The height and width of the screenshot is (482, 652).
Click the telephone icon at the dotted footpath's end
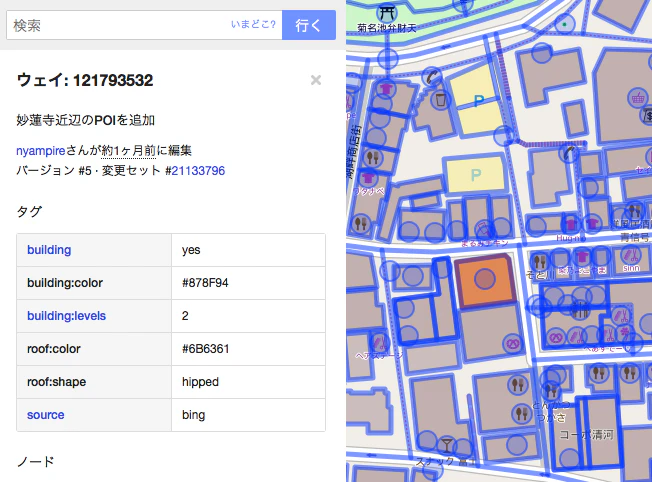[x=569, y=154]
